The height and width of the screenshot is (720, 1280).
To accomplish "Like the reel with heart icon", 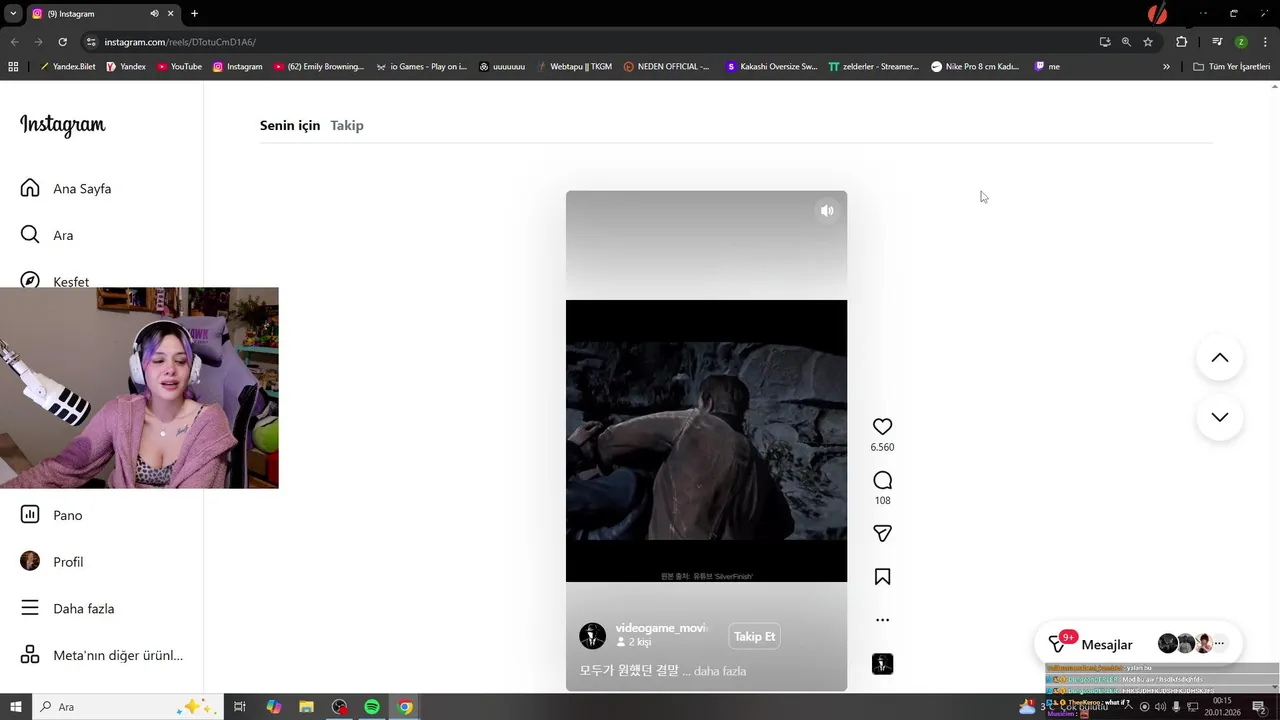I will pyautogui.click(x=882, y=426).
